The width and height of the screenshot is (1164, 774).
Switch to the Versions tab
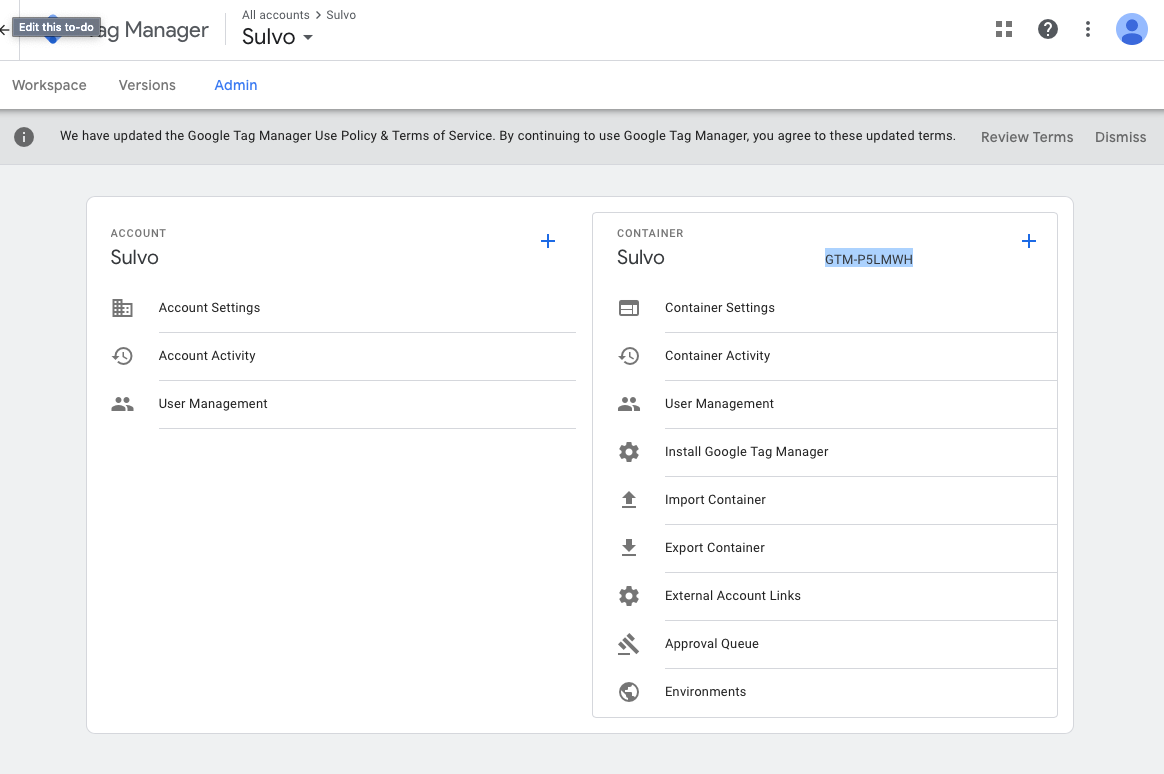(x=147, y=85)
